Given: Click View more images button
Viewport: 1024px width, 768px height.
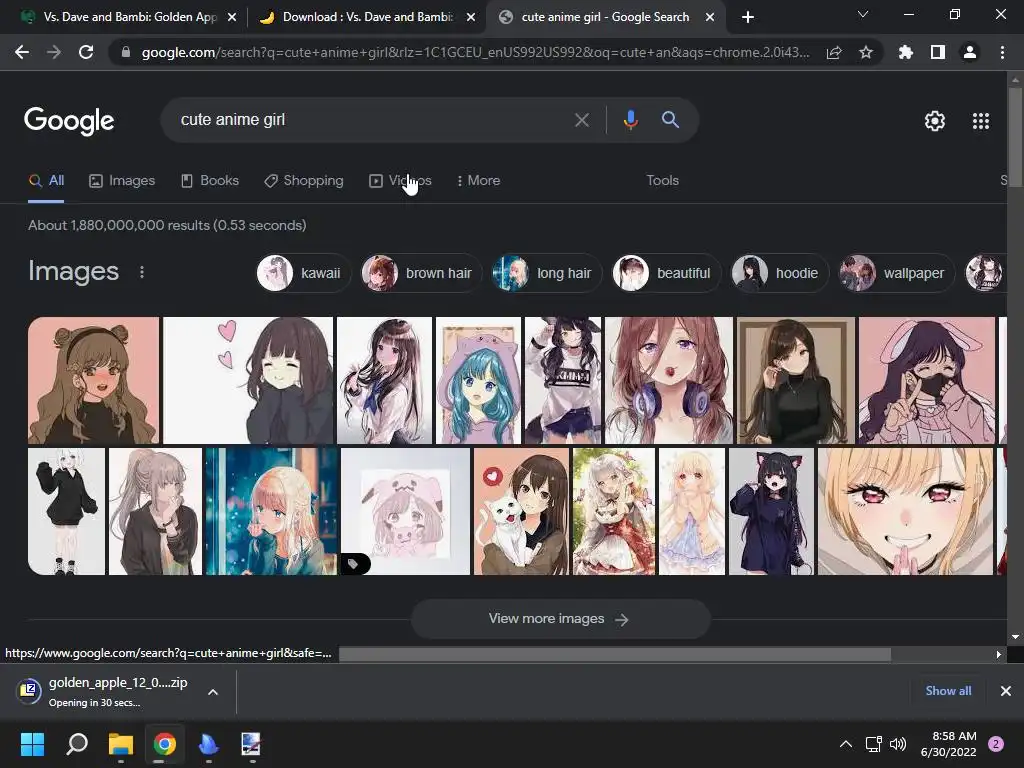Looking at the screenshot, I should (x=560, y=618).
